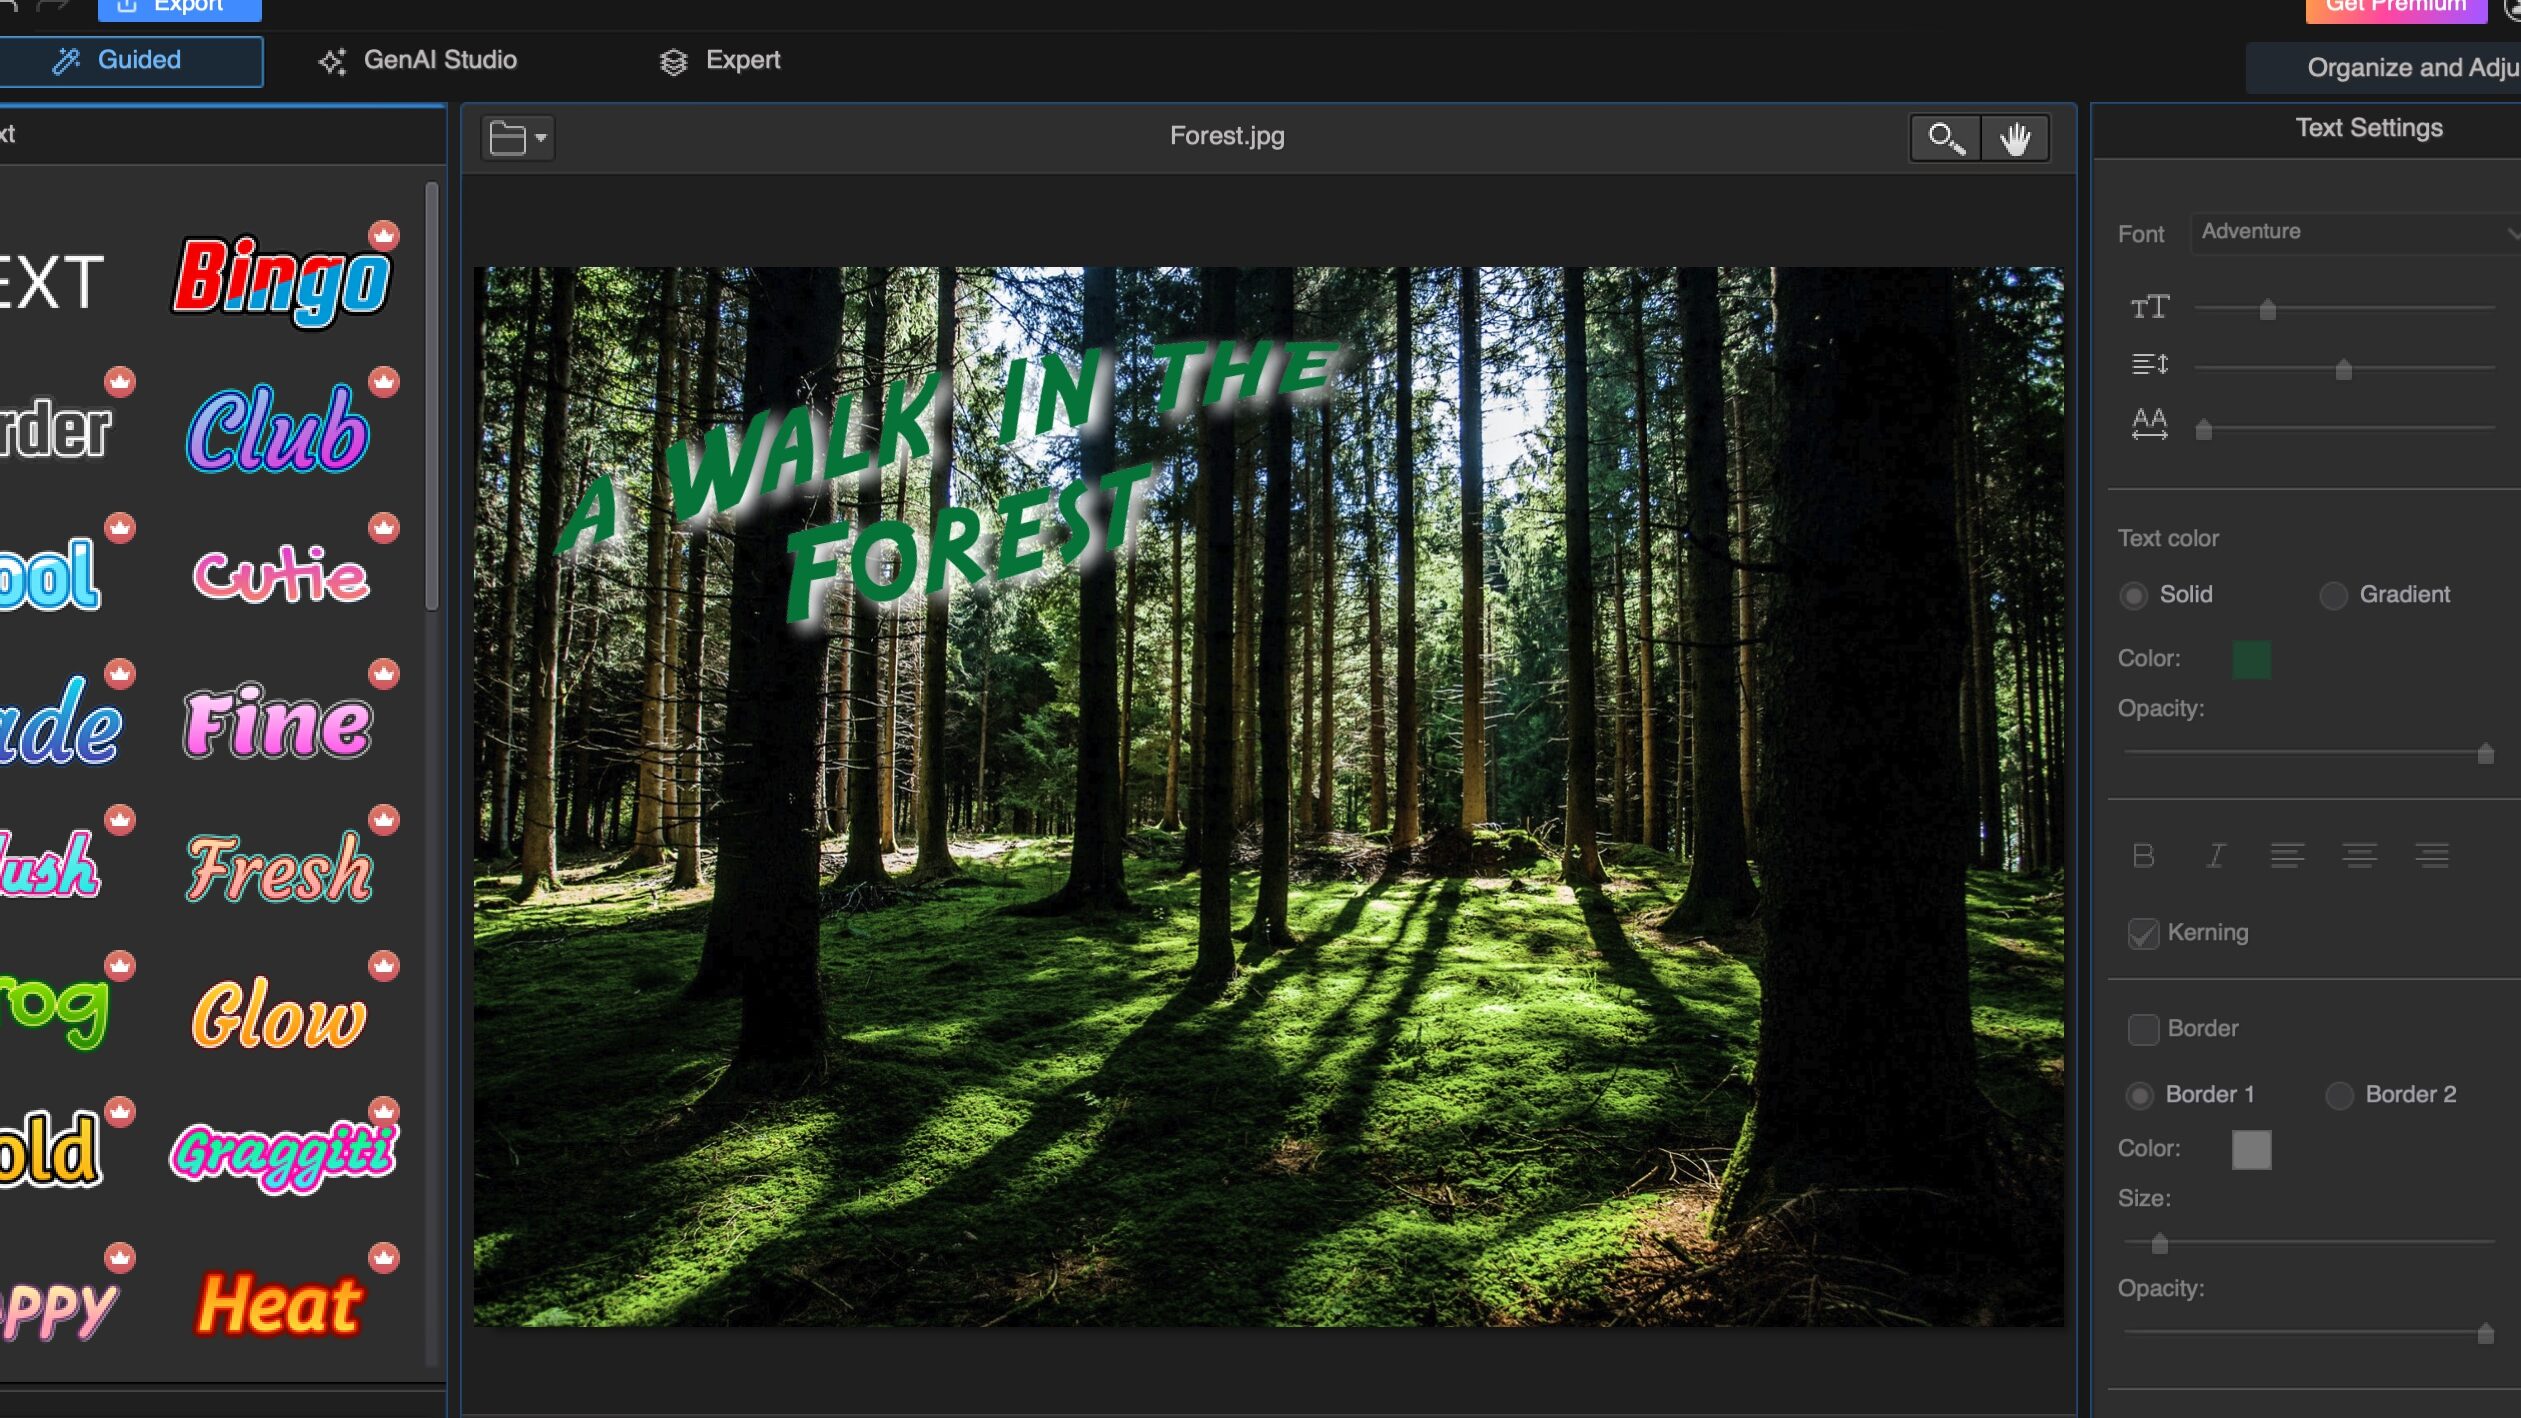Apply the Graffiti text style preset
Image resolution: width=2521 pixels, height=1418 pixels.
pos(283,1153)
